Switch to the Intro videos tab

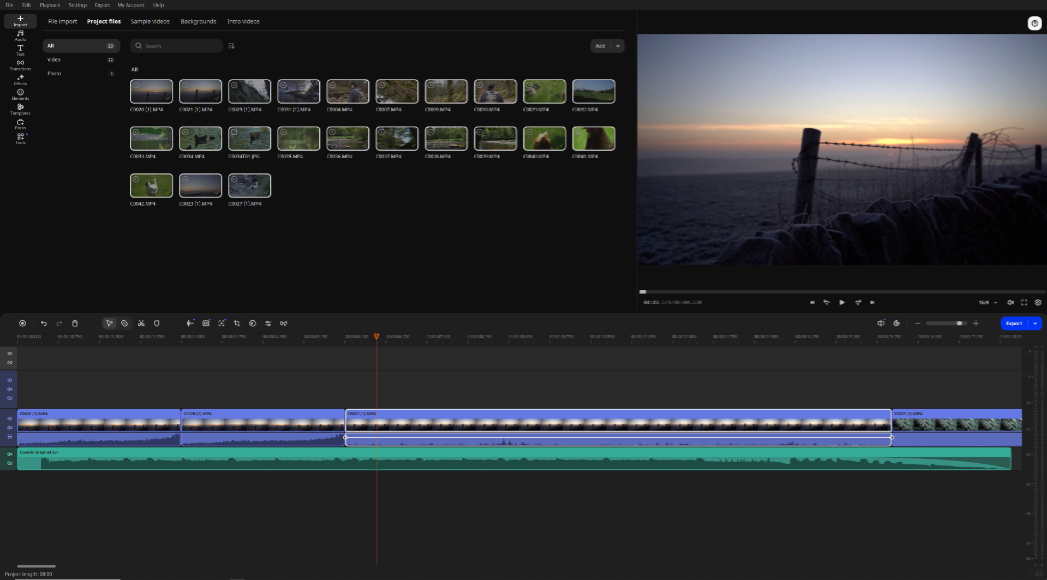pos(243,21)
